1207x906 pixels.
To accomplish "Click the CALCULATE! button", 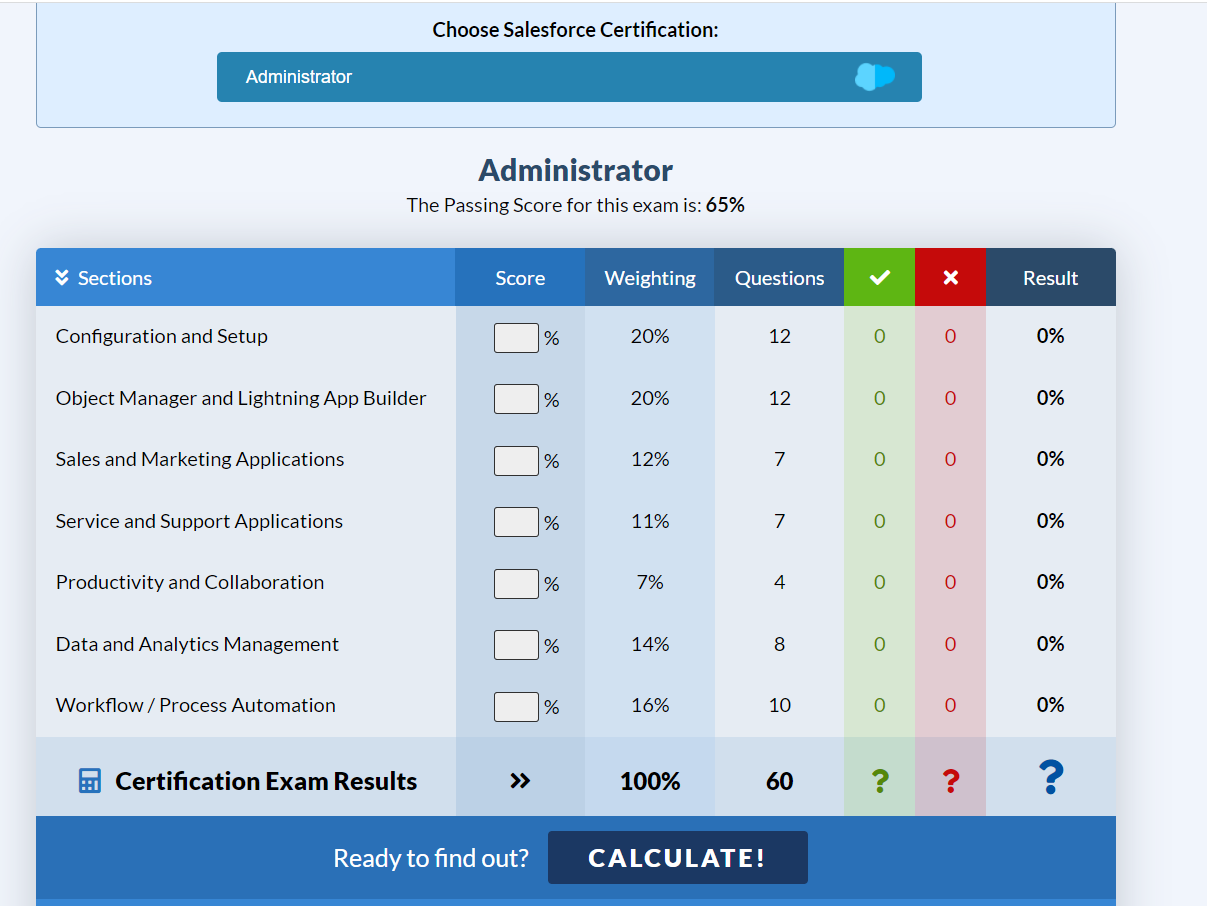I will coord(678,858).
